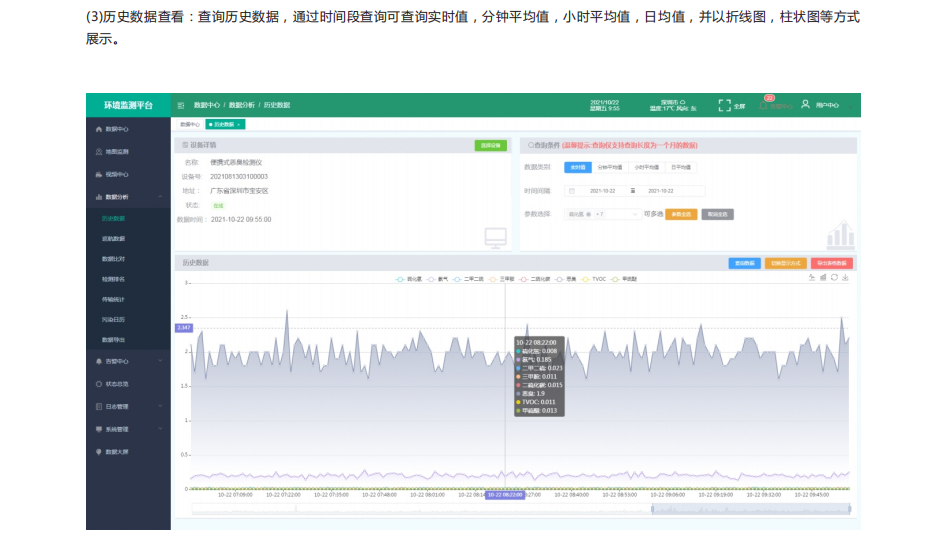The image size is (944, 557).
Task: Toggle 二甲二硫 series in chart legend
Action: click(468, 279)
